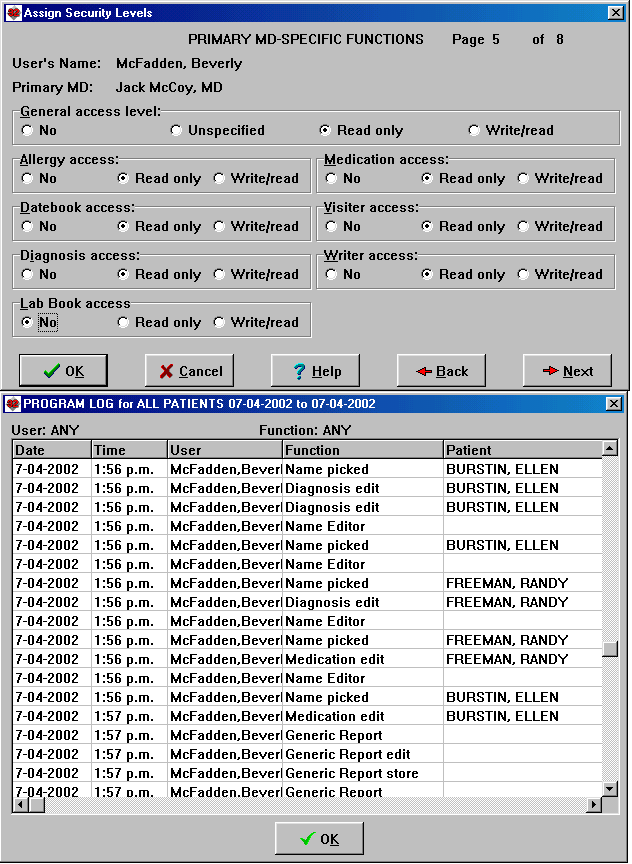Open Help for security levels
Viewport: 632px width, 864px height.
[315, 371]
